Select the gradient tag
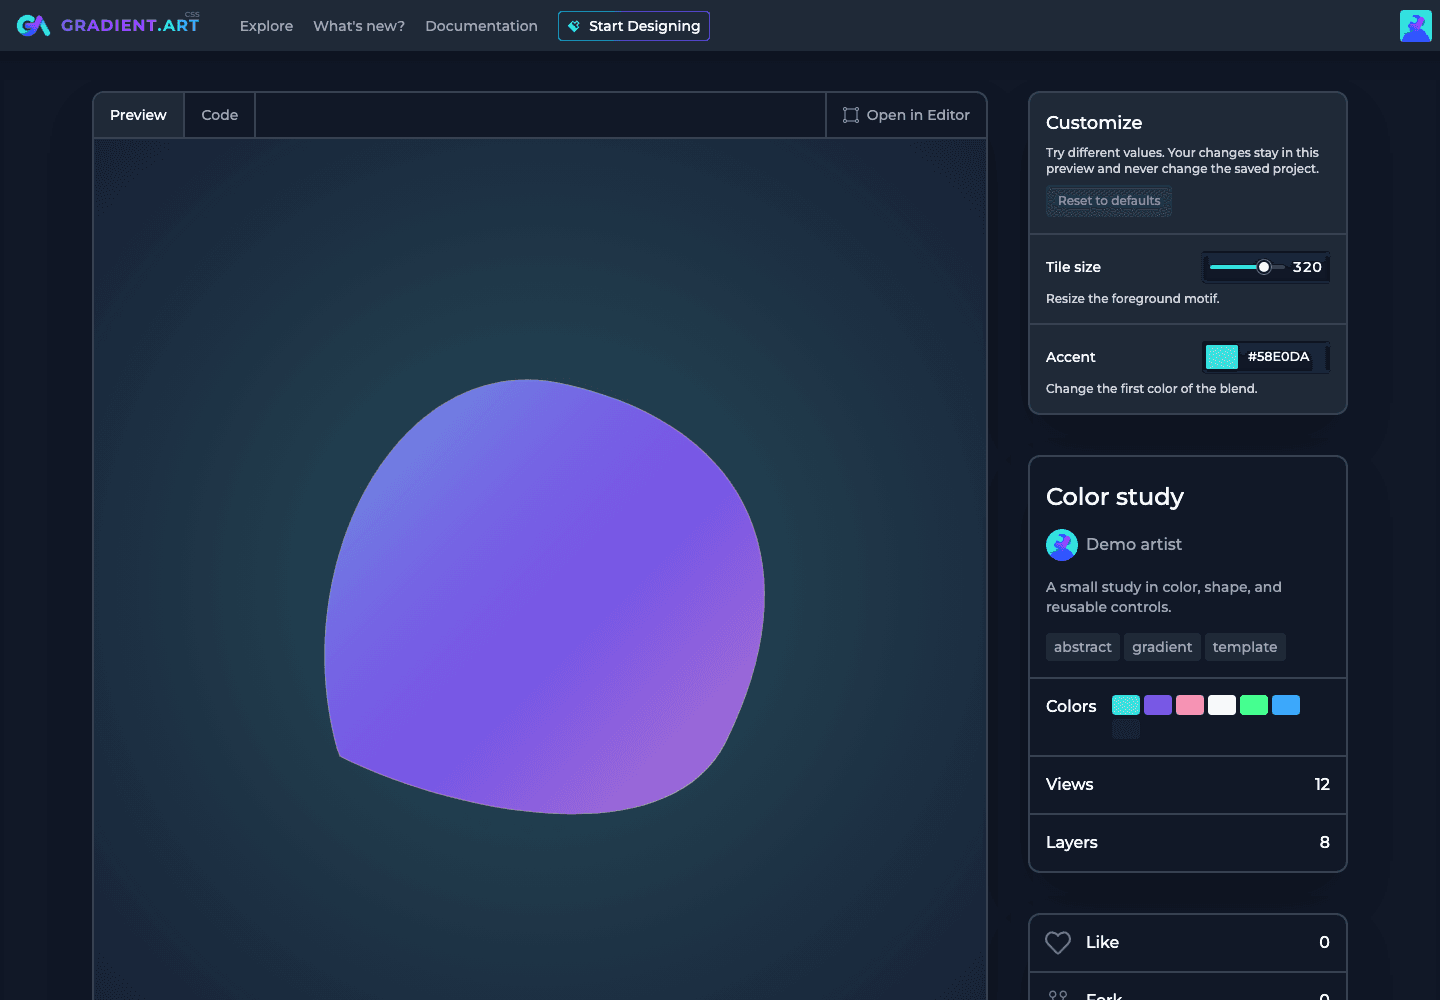 (x=1162, y=647)
